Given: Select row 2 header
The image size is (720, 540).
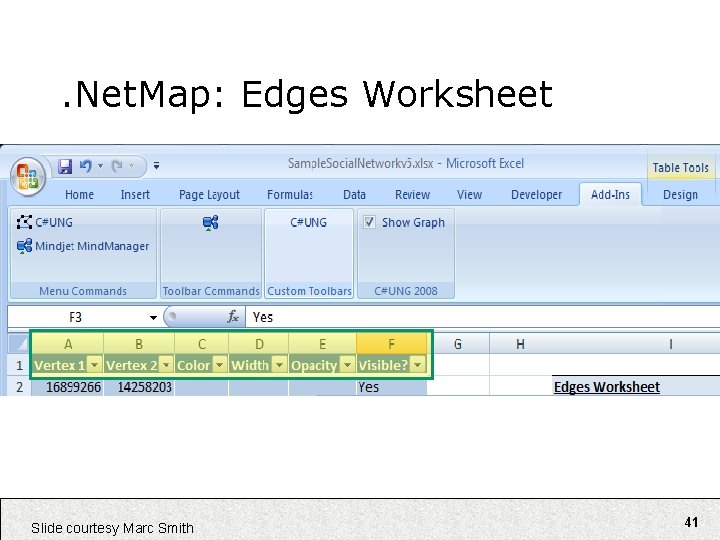Looking at the screenshot, I should point(19,387).
